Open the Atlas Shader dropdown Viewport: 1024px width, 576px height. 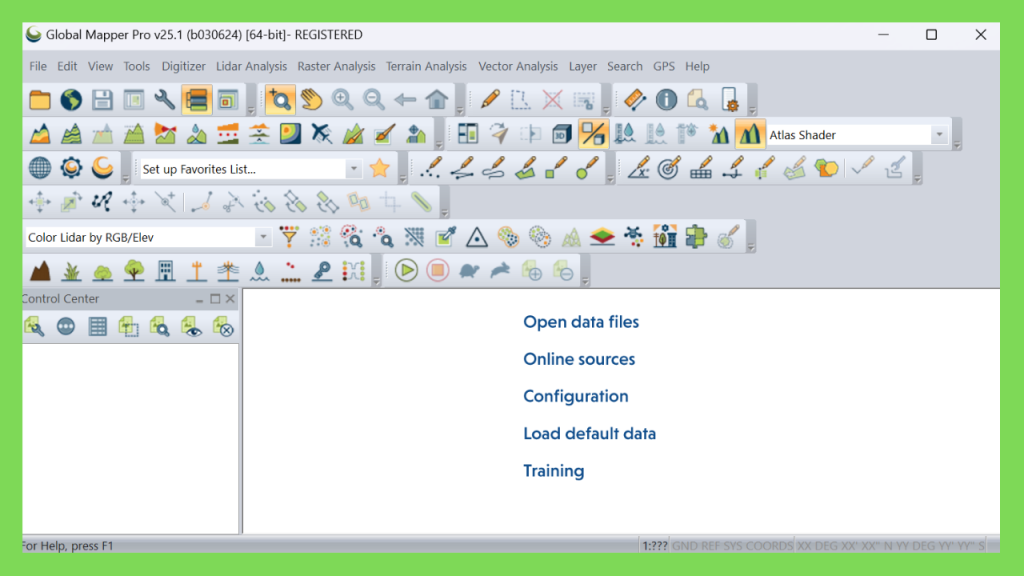point(939,135)
